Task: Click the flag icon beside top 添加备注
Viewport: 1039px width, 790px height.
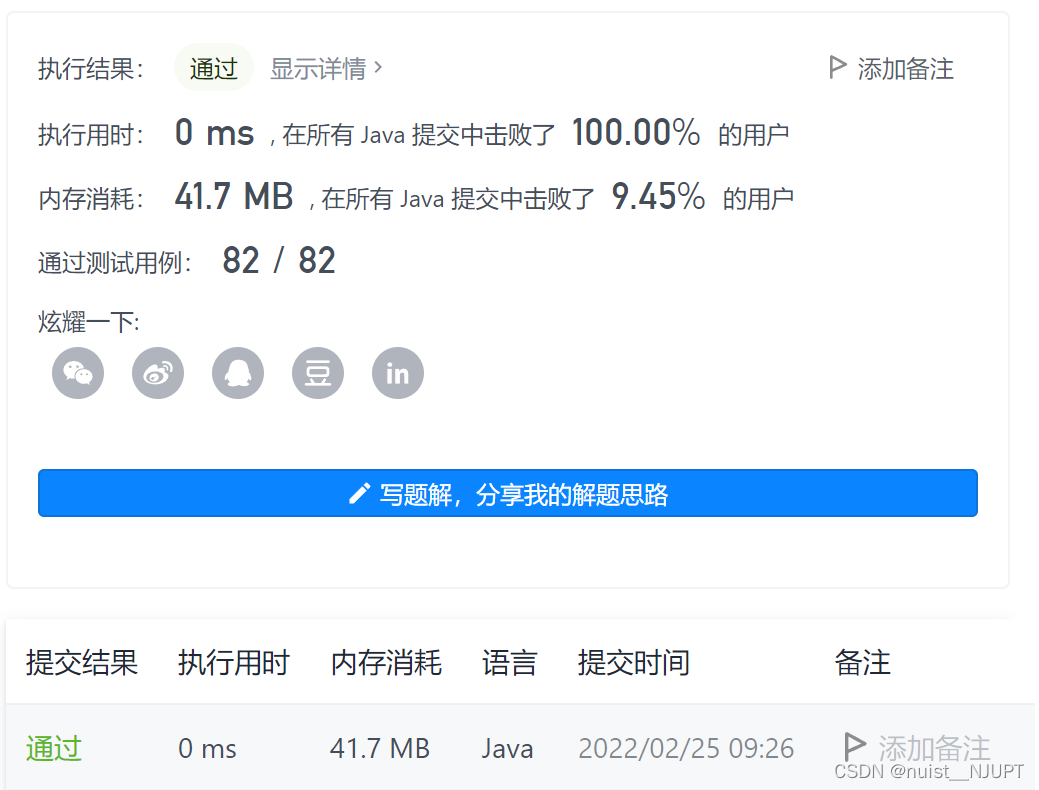Action: pos(837,66)
